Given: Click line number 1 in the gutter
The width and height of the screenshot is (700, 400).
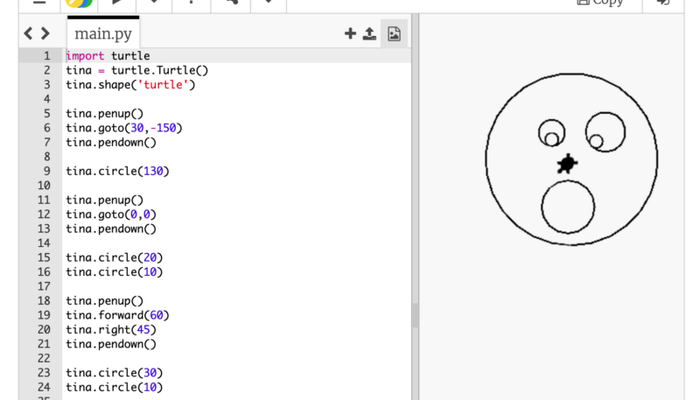Looking at the screenshot, I should pos(47,56).
